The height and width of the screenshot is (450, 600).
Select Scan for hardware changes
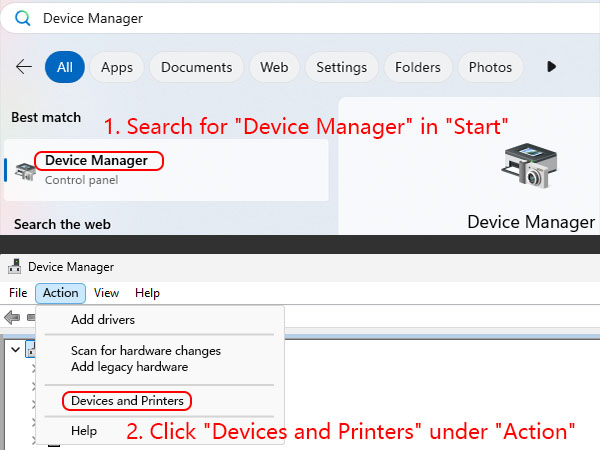click(145, 351)
